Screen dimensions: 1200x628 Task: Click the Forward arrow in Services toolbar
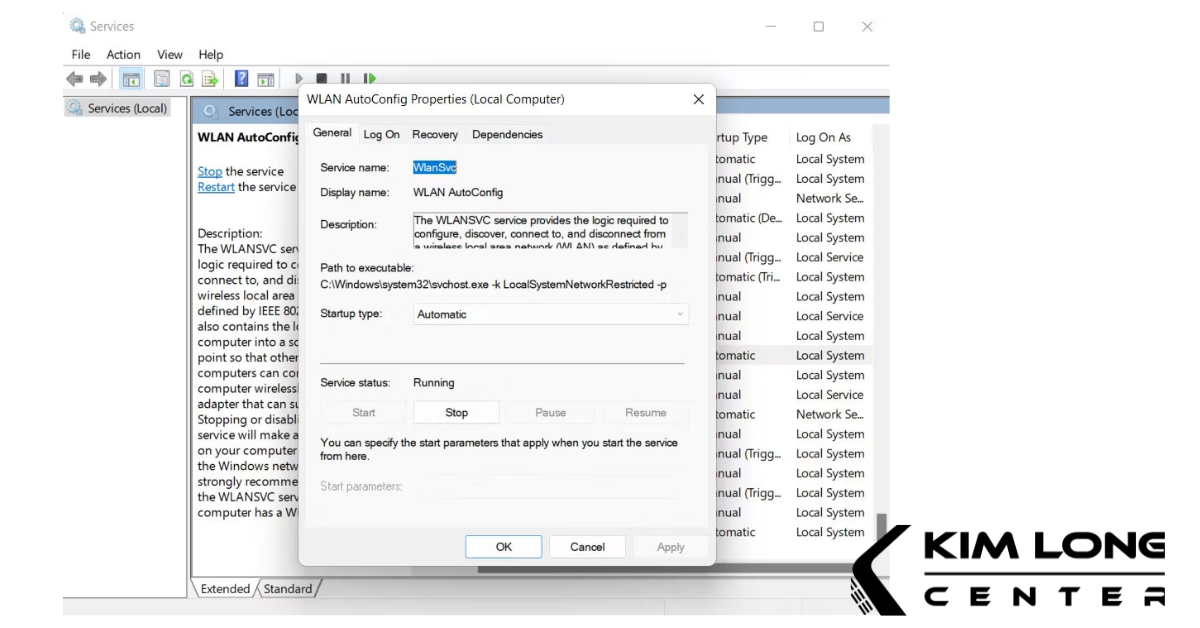(98, 79)
